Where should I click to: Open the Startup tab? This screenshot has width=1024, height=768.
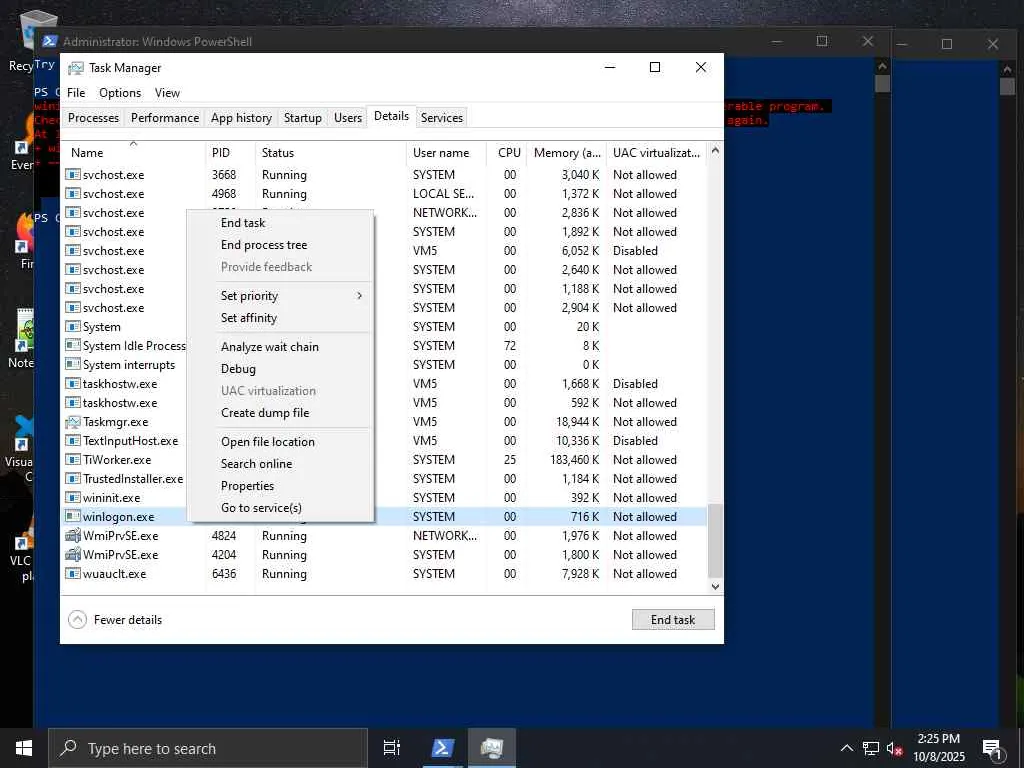point(302,118)
